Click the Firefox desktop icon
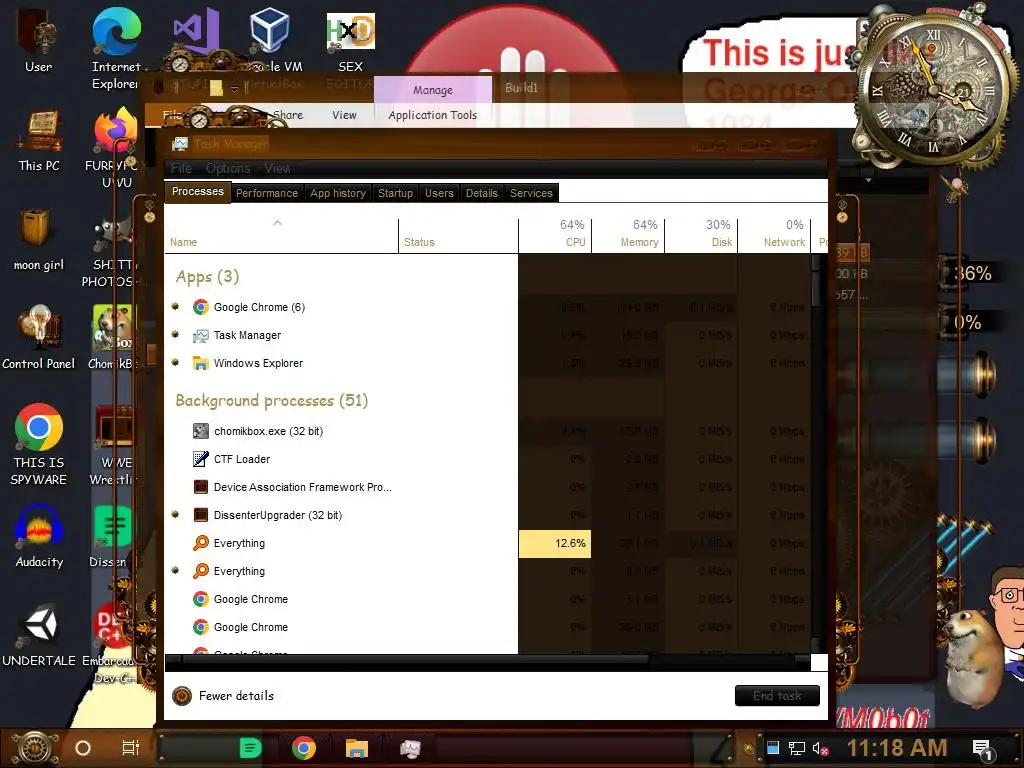This screenshot has width=1024, height=768. tap(115, 131)
